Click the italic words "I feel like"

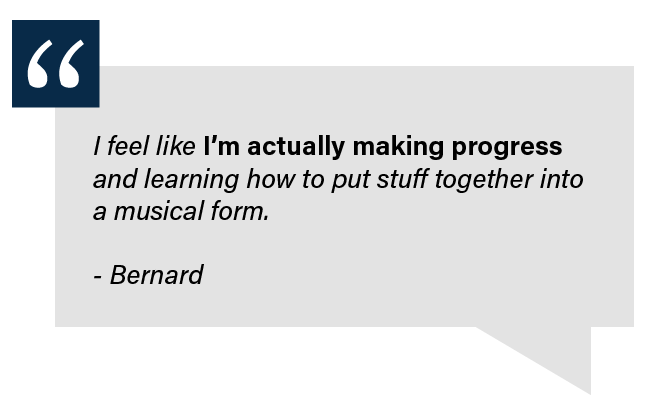click(144, 146)
